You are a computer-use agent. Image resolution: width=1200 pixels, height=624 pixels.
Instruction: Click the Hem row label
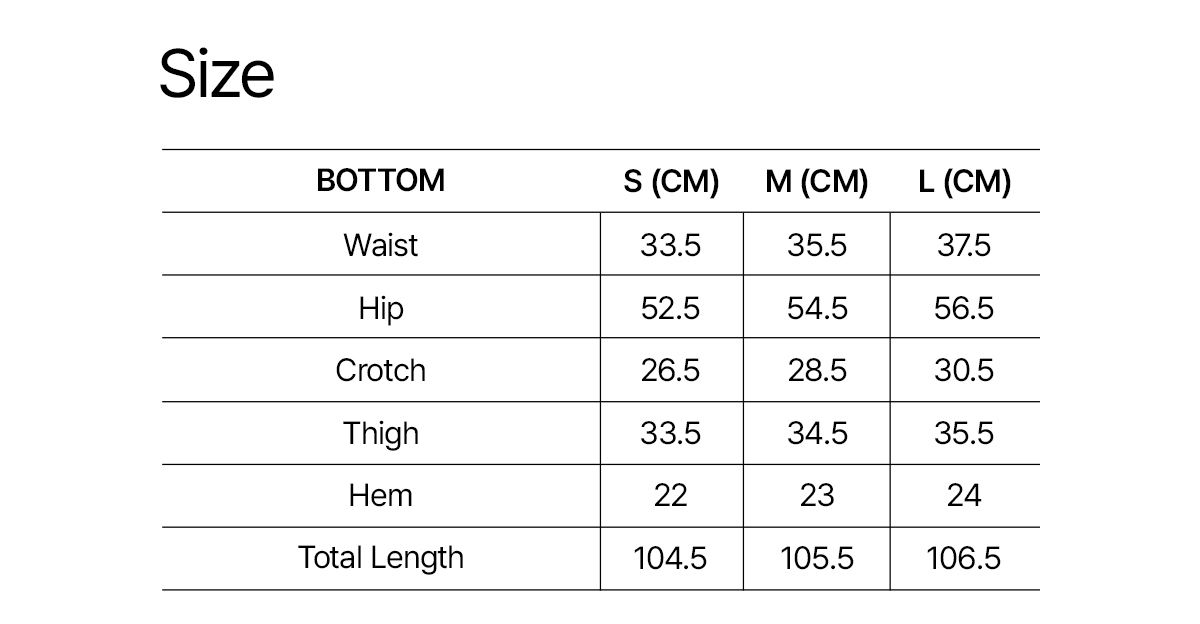[380, 496]
